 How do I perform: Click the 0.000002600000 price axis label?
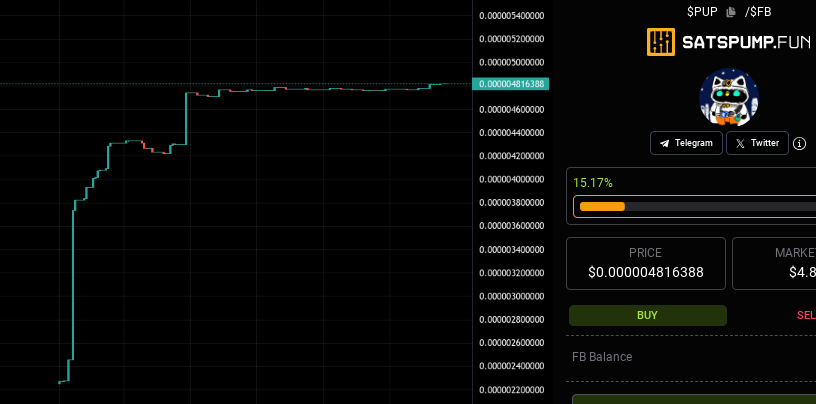(512, 343)
